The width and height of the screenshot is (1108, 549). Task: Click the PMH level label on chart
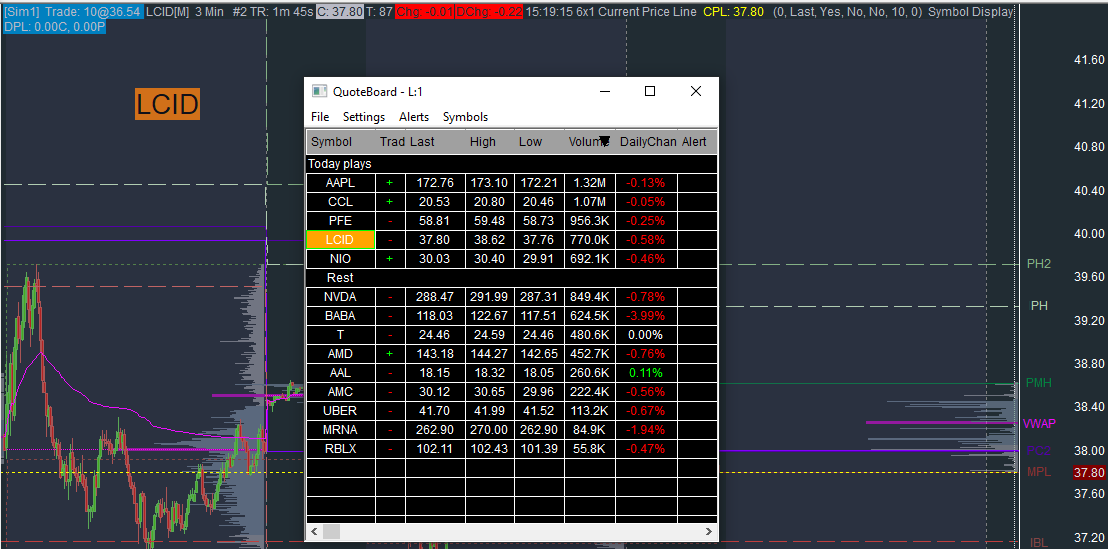(x=1039, y=383)
